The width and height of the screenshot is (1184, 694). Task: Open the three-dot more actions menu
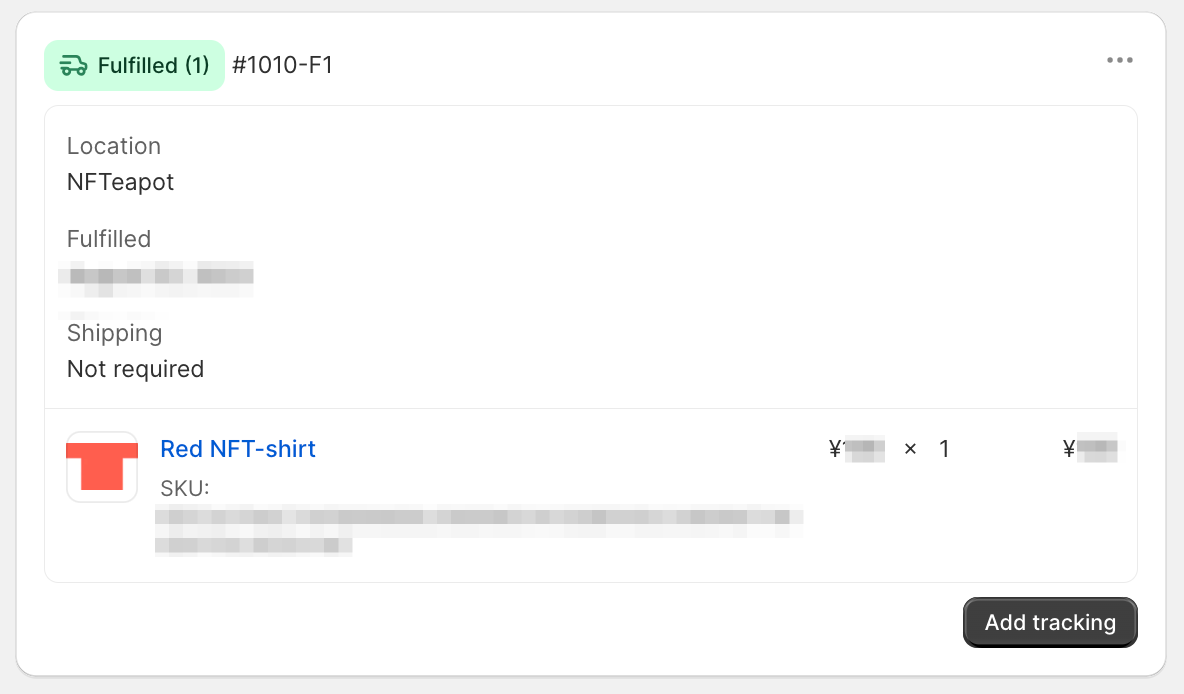[1119, 61]
